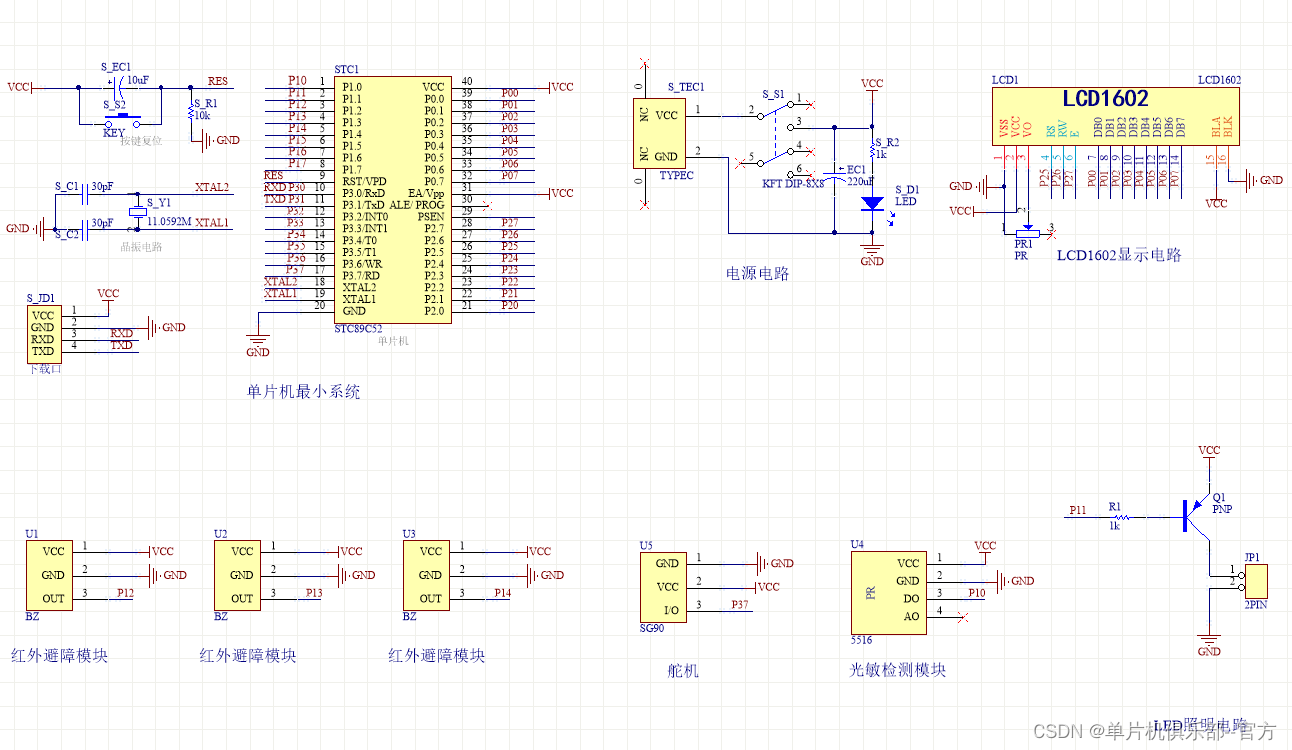Select the U3 BZ infrared module block
This screenshot has height=750, width=1292.
(426, 575)
